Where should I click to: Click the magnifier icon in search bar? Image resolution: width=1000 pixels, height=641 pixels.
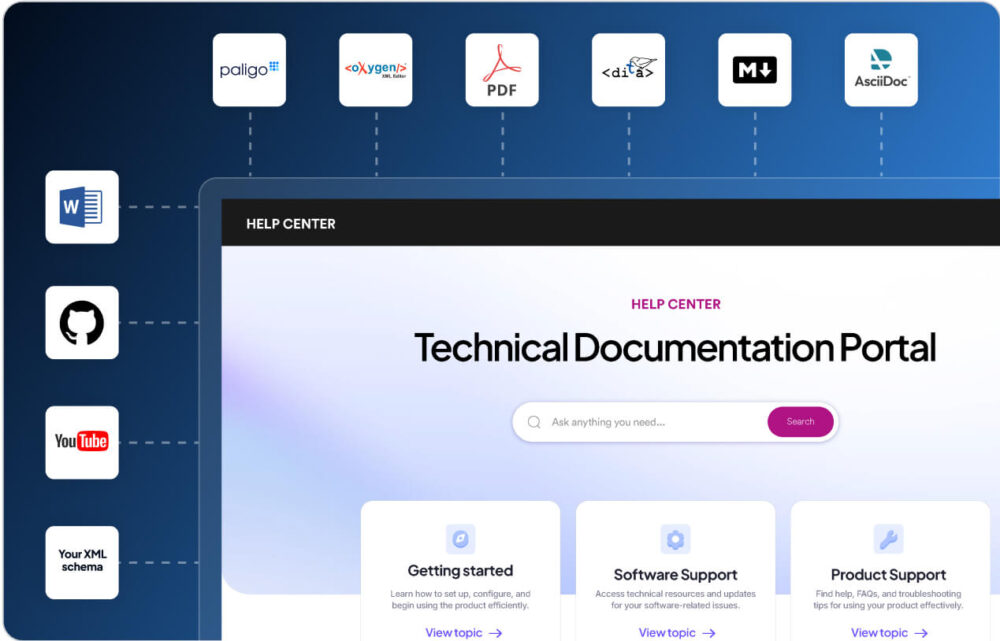point(535,422)
